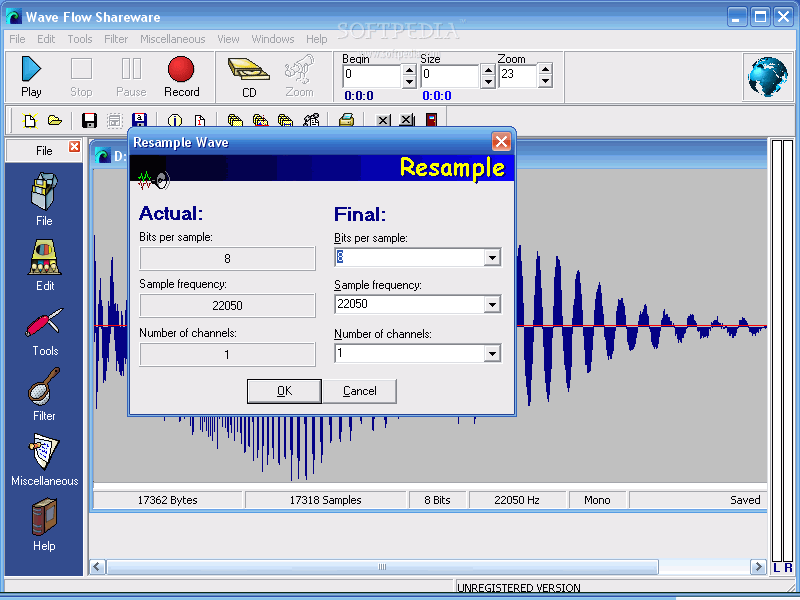Screen dimensions: 800x600
Task: Start recording with the Record button
Action: (x=182, y=77)
